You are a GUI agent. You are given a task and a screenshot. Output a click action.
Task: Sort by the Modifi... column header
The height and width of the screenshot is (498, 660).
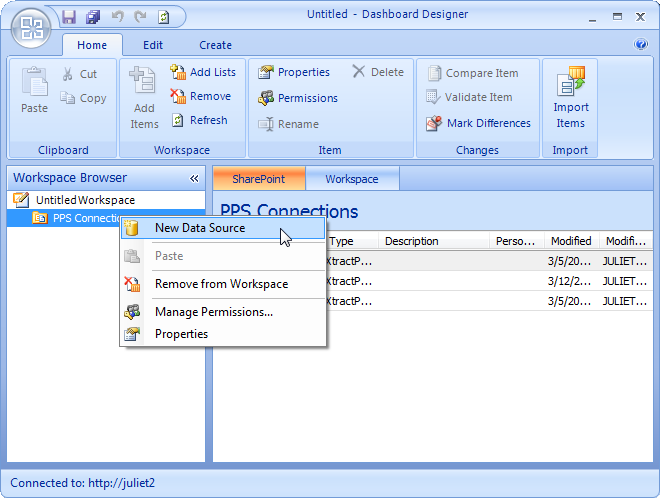(x=626, y=241)
